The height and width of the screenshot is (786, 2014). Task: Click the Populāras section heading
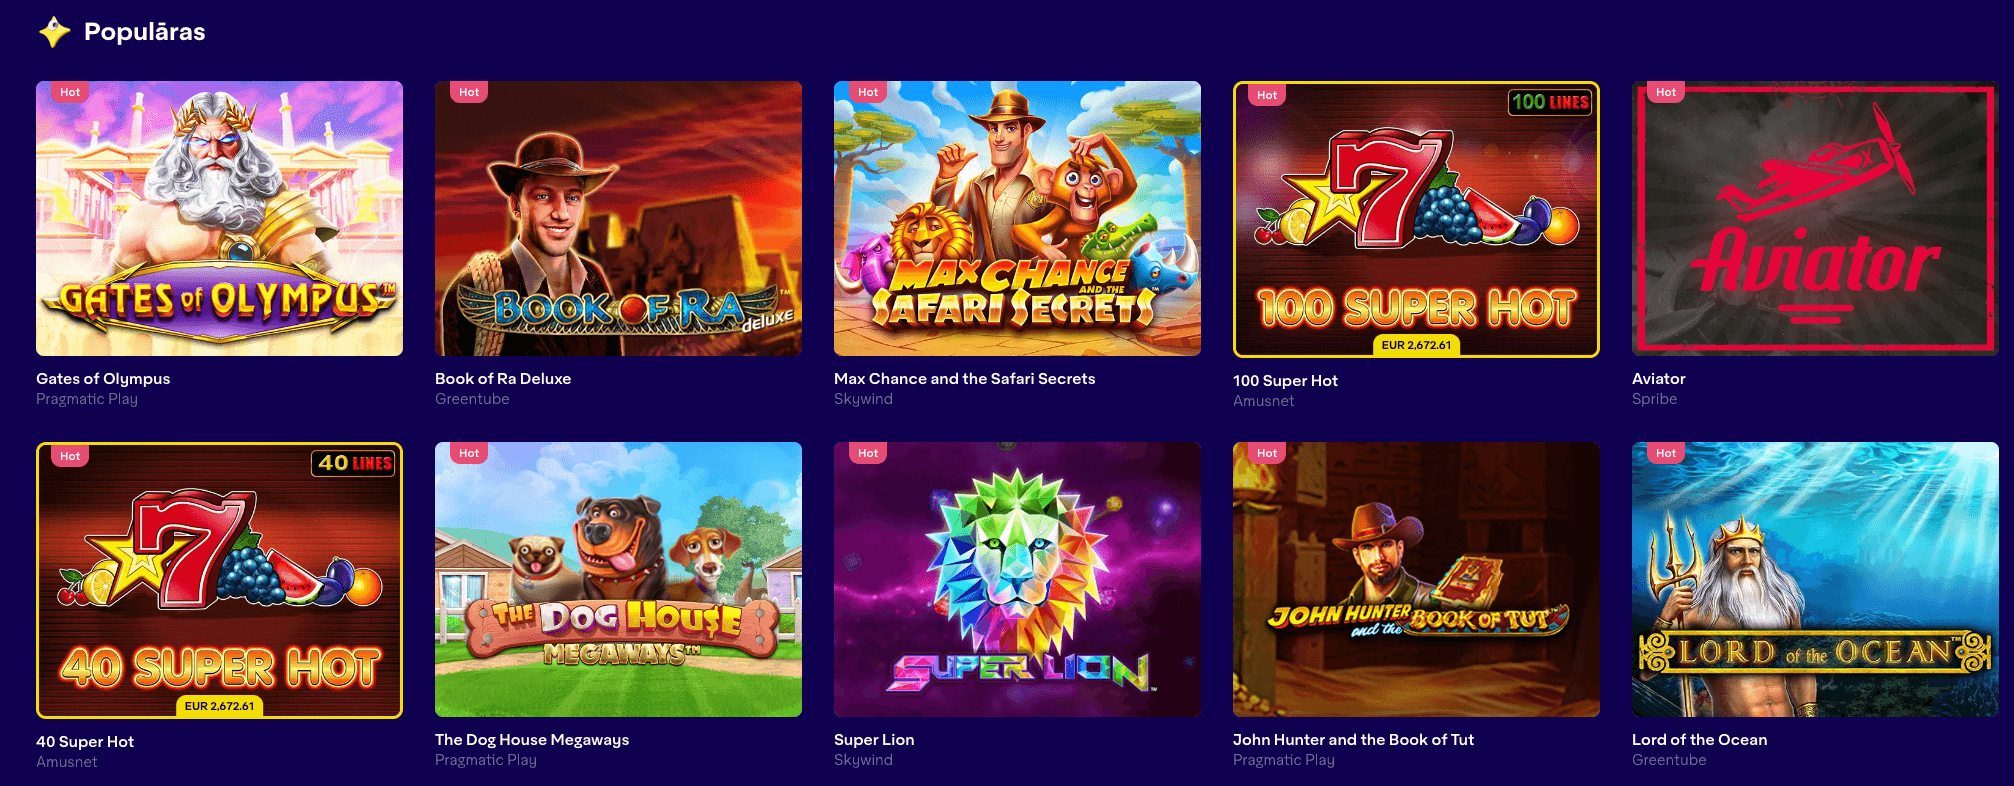coord(144,32)
